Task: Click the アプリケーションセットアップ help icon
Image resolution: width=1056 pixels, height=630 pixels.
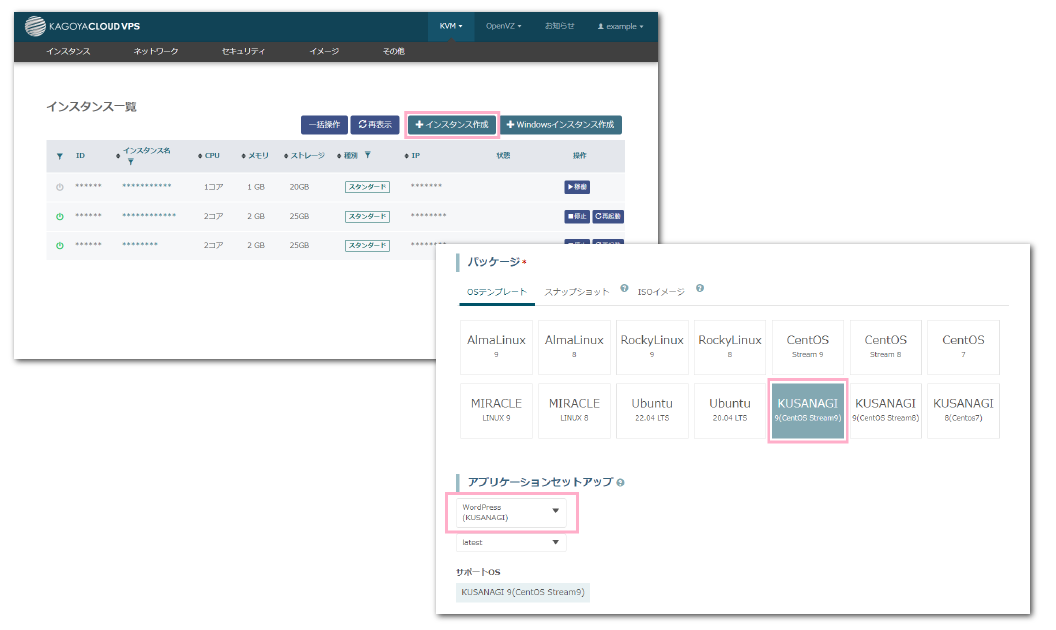Action: [621, 483]
